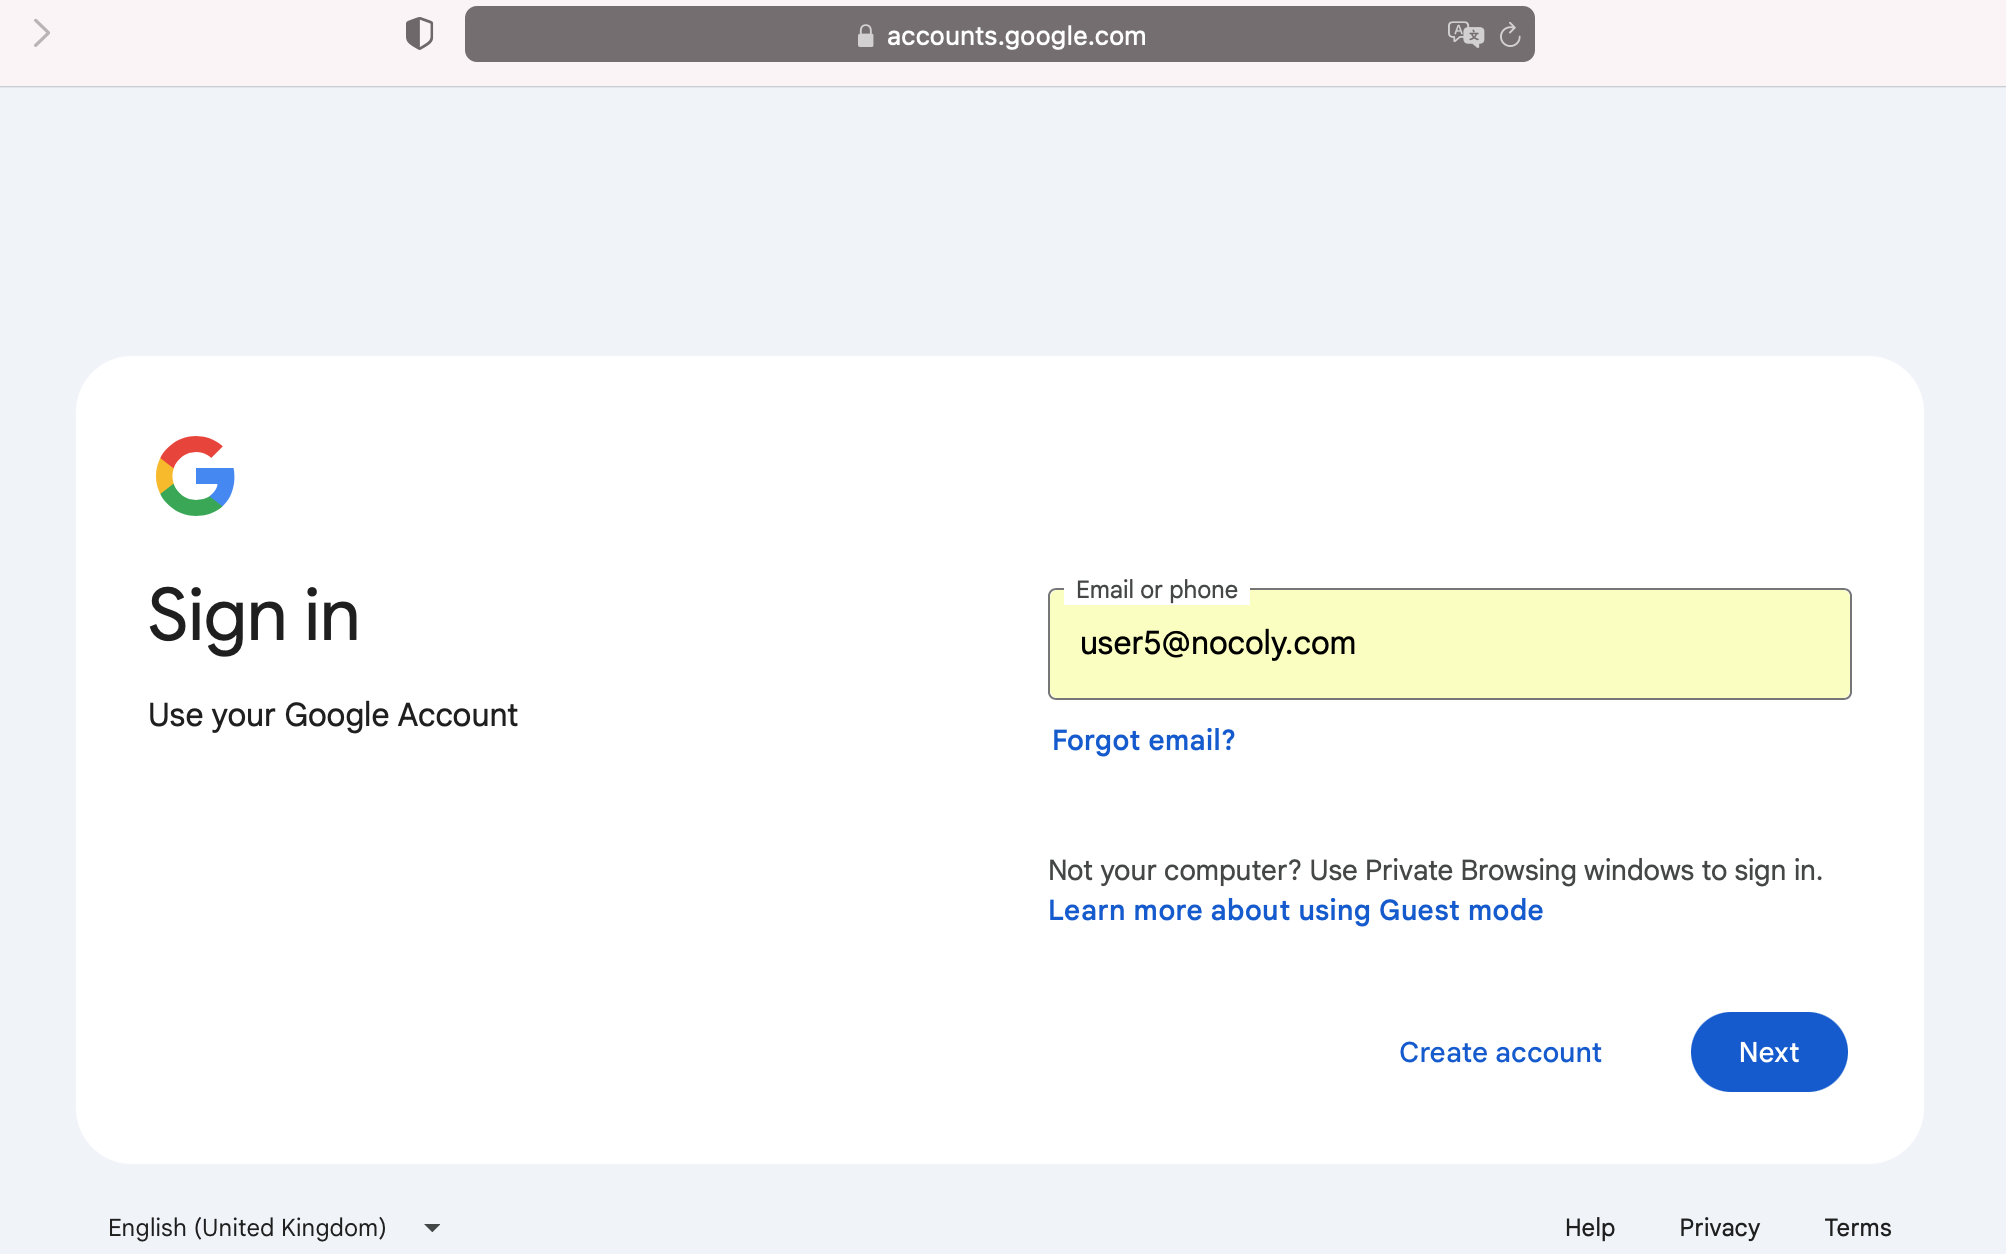The width and height of the screenshot is (2006, 1254).
Task: Reload the page with refresh icon
Action: pyautogui.click(x=1510, y=35)
